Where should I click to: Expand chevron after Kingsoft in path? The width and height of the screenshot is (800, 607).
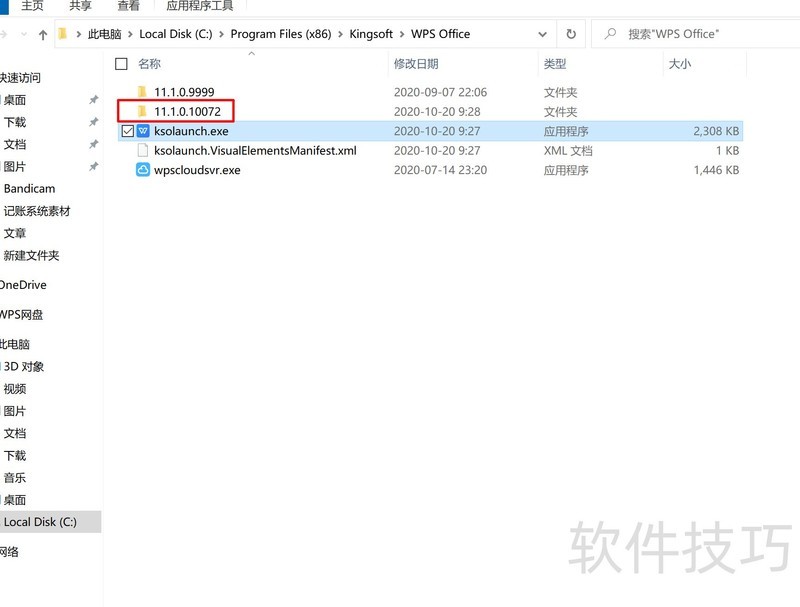[402, 34]
